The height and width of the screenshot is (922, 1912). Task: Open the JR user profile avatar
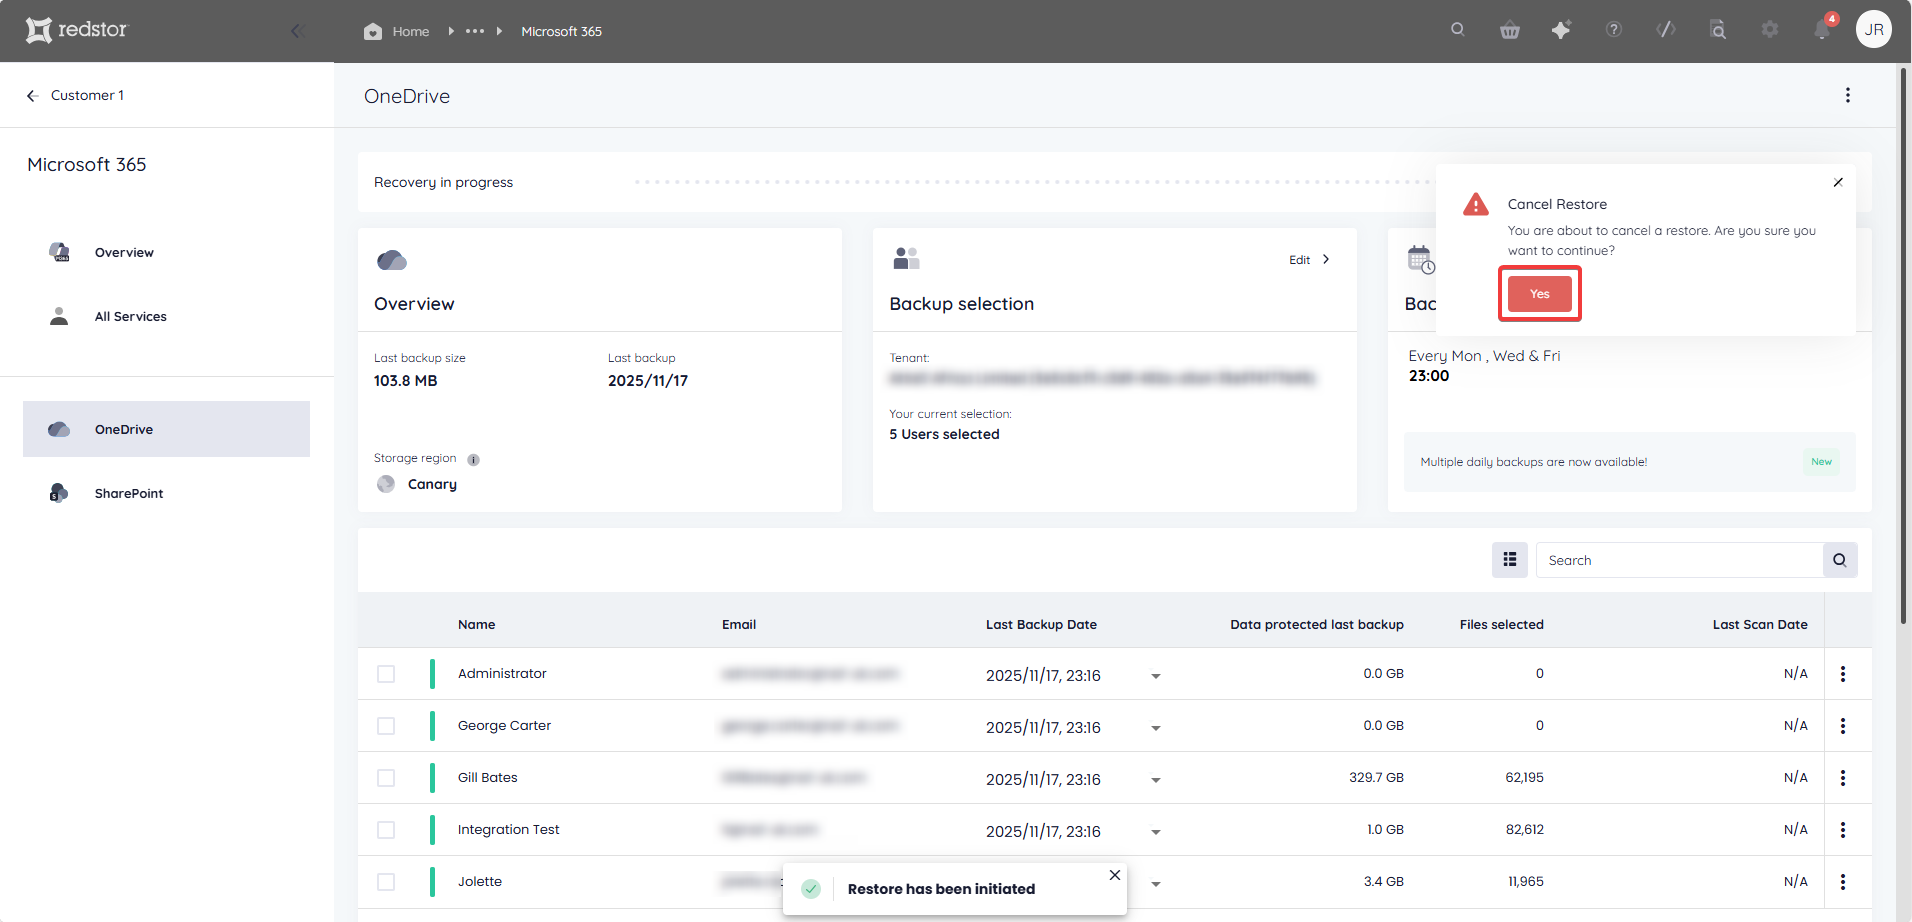[x=1874, y=30]
